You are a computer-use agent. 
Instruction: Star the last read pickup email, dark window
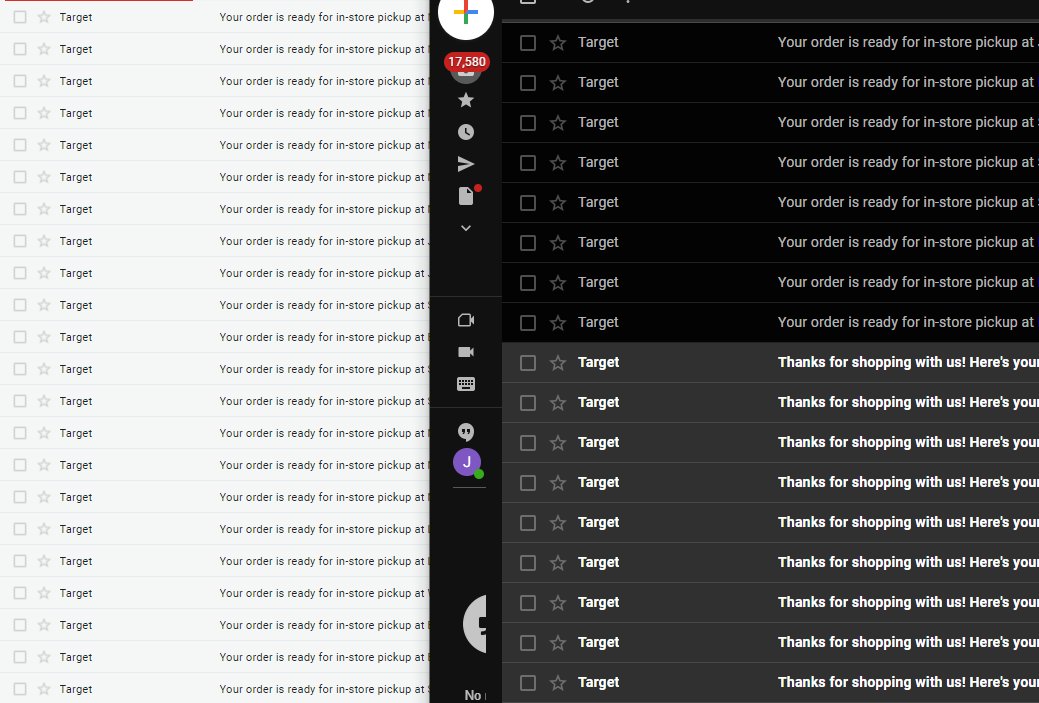tap(558, 323)
